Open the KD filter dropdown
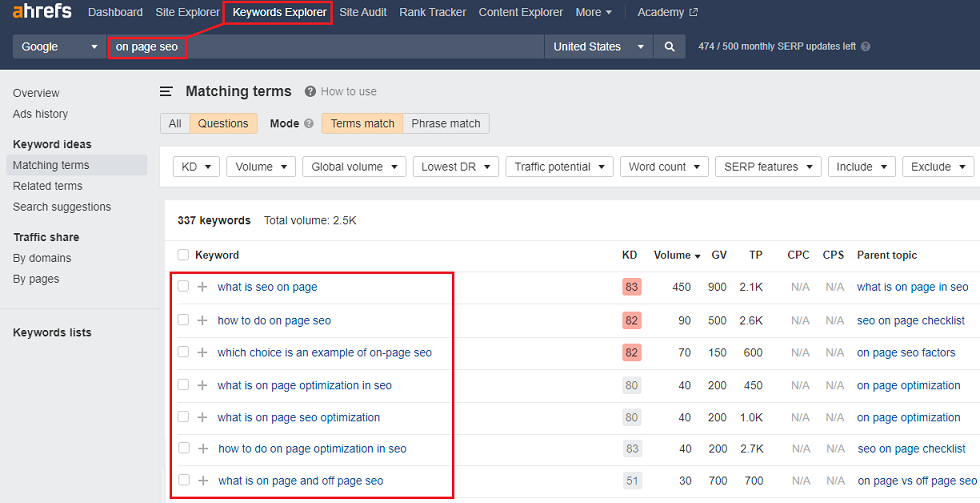The width and height of the screenshot is (980, 503). [x=196, y=167]
